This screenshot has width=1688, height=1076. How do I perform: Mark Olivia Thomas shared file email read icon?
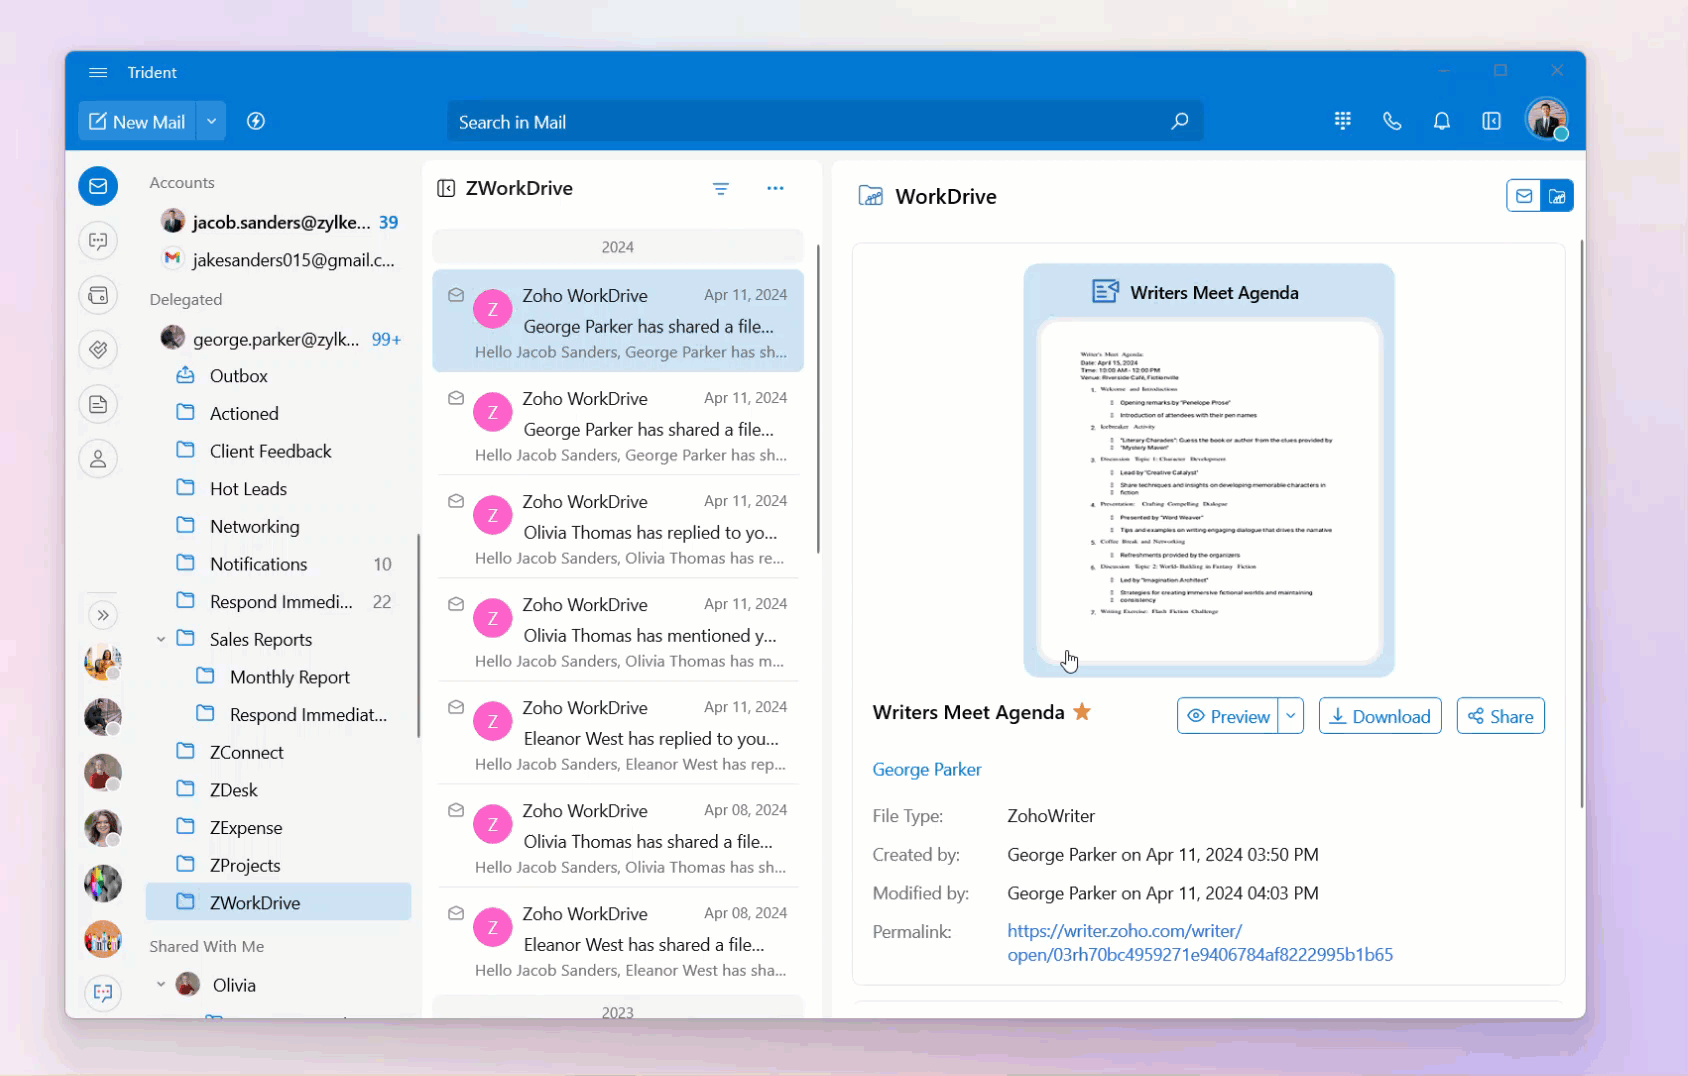pos(456,810)
